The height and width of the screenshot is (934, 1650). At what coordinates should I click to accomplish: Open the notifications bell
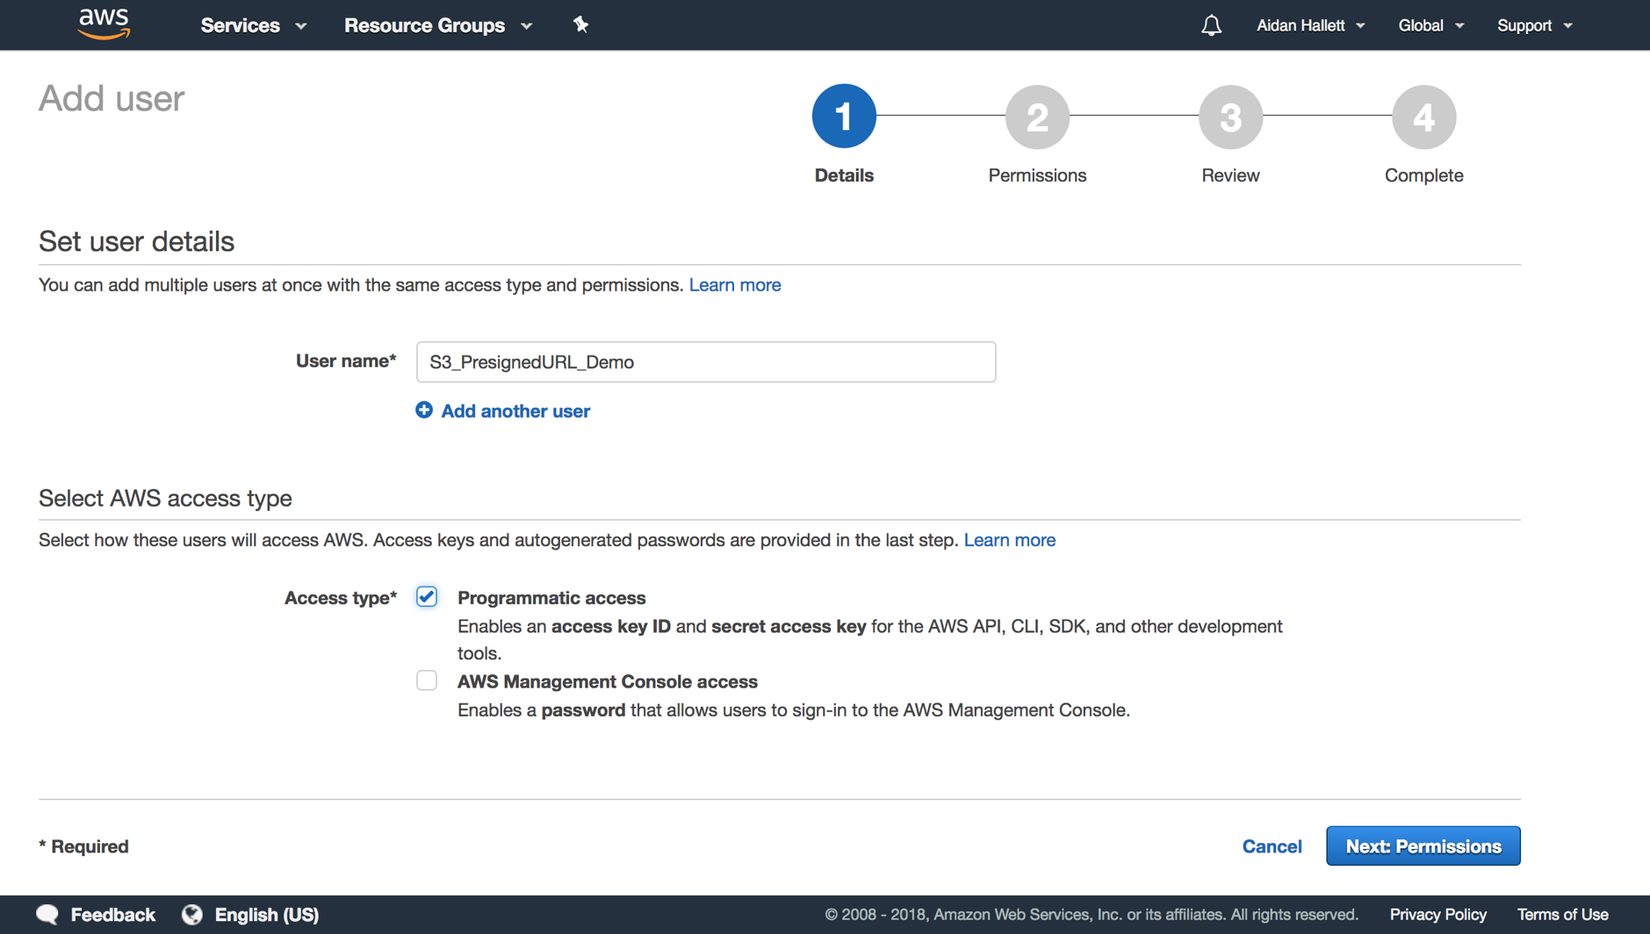pyautogui.click(x=1211, y=25)
